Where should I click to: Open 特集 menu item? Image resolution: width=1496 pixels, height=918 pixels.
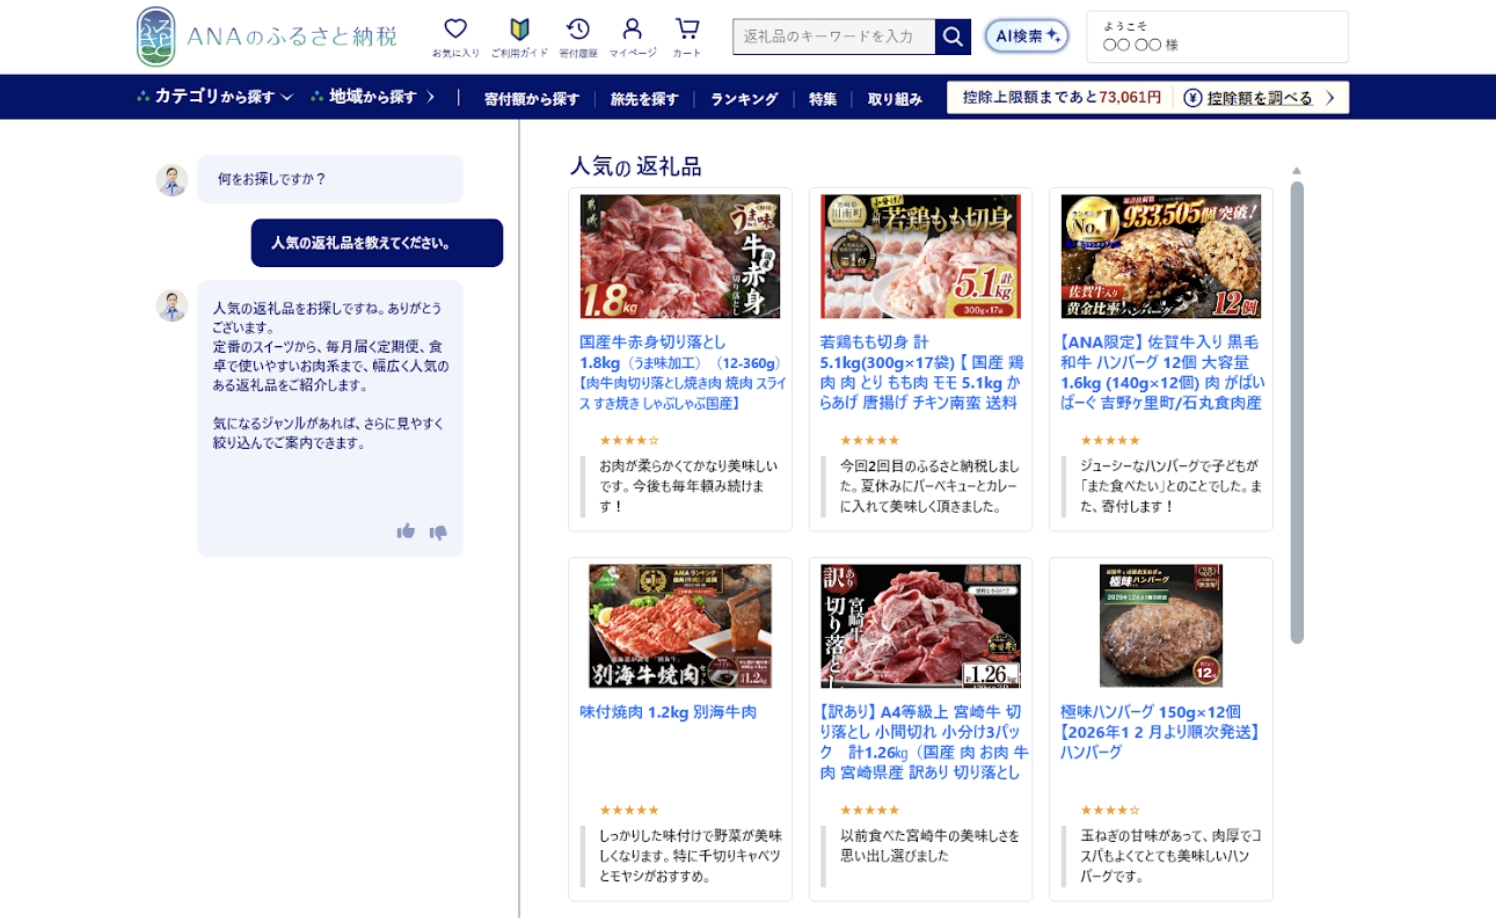822,99
